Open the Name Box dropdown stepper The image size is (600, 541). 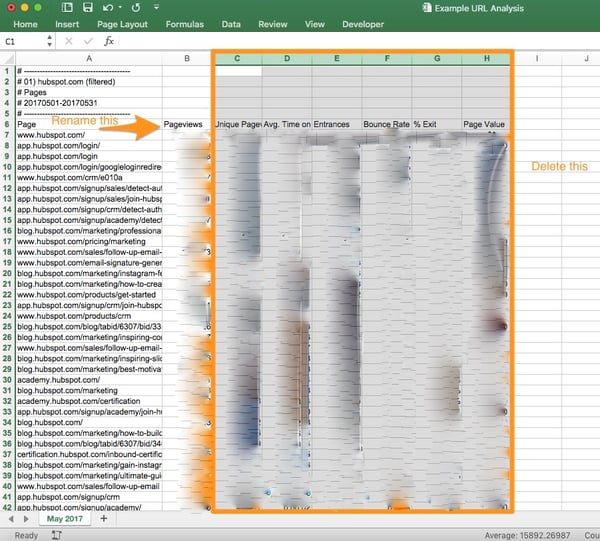[52, 42]
